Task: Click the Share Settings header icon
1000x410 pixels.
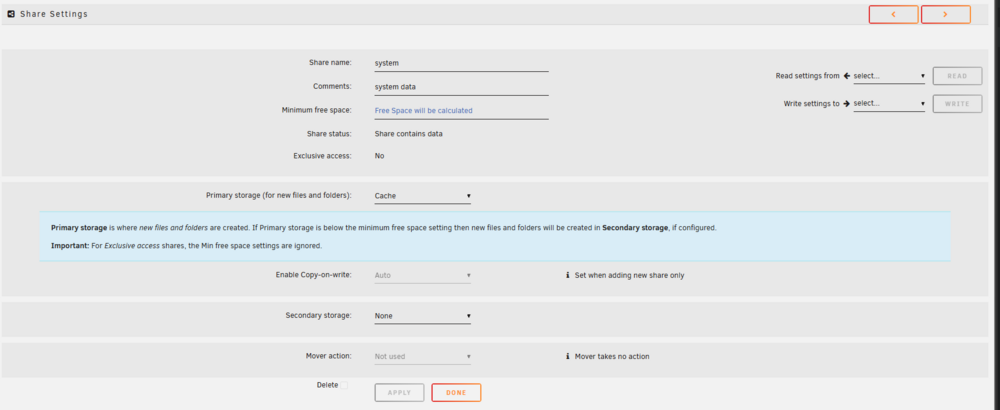Action: (11, 13)
